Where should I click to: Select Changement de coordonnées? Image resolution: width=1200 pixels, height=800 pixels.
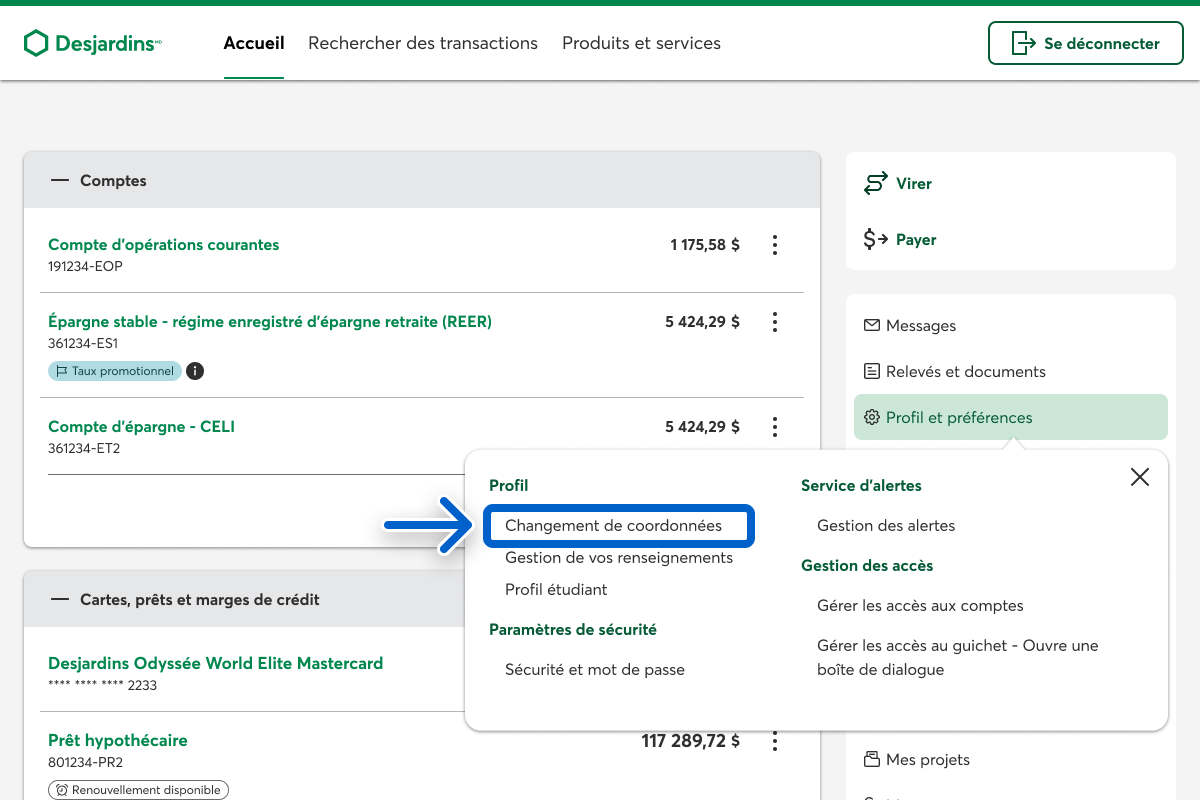(x=613, y=526)
